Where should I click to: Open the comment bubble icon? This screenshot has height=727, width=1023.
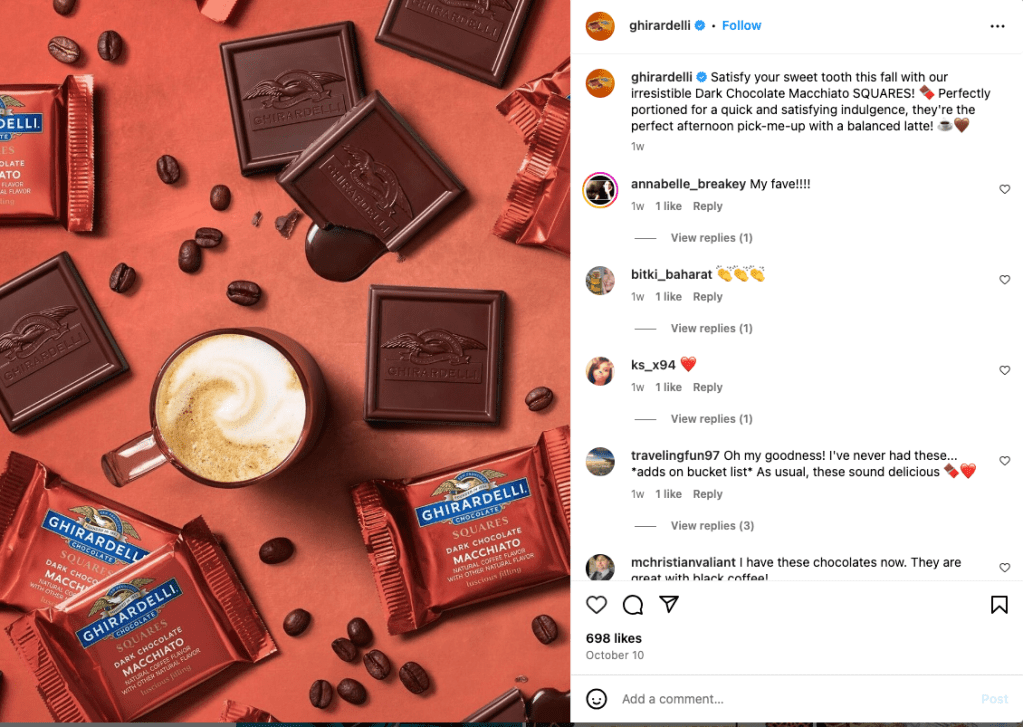pyautogui.click(x=632, y=605)
